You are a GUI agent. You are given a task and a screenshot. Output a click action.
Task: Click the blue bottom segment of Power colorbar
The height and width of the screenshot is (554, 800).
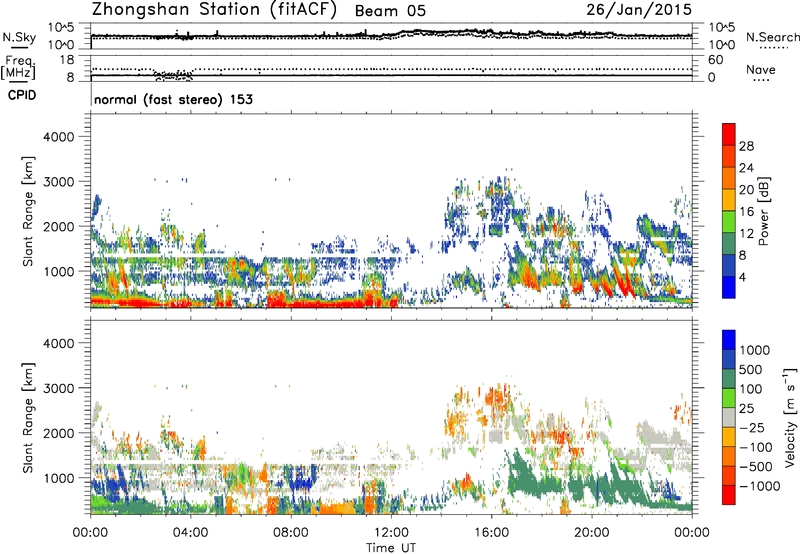729,287
